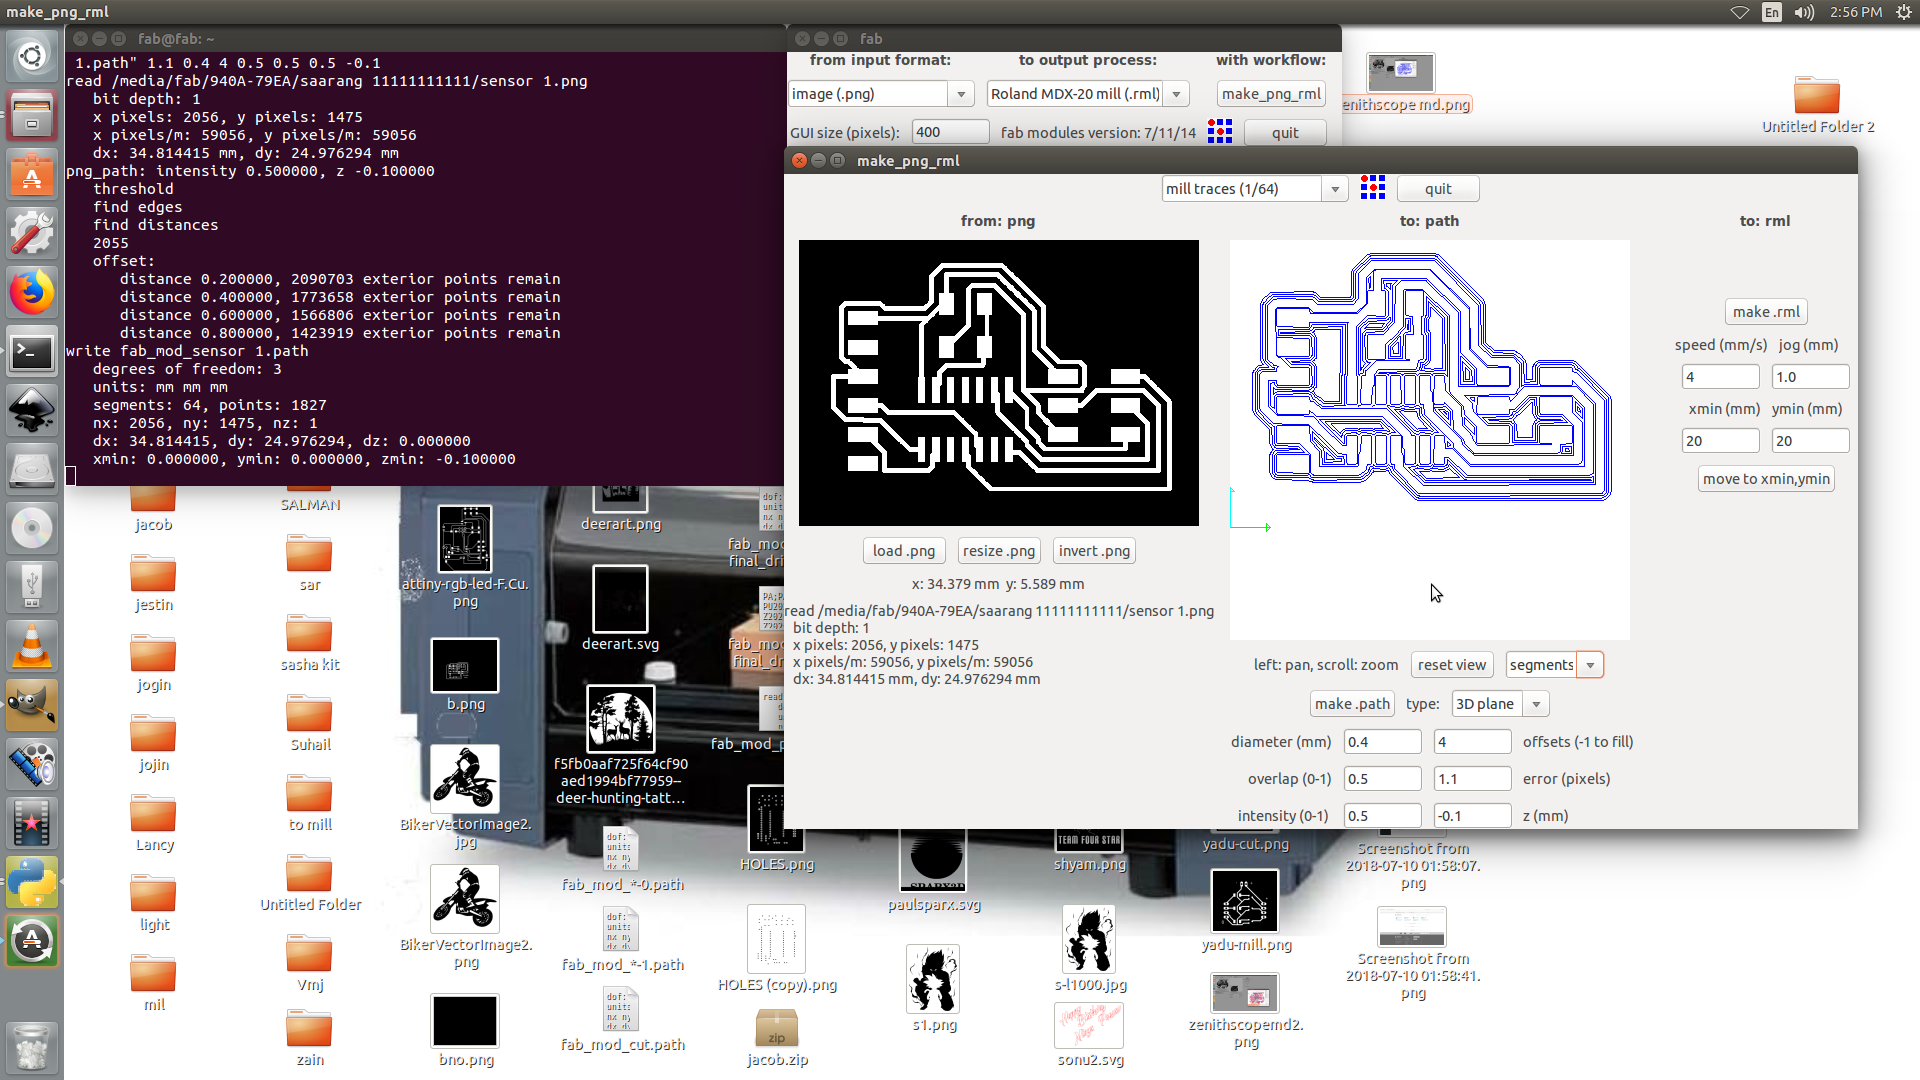Click ymin (mm) input field

point(1810,441)
